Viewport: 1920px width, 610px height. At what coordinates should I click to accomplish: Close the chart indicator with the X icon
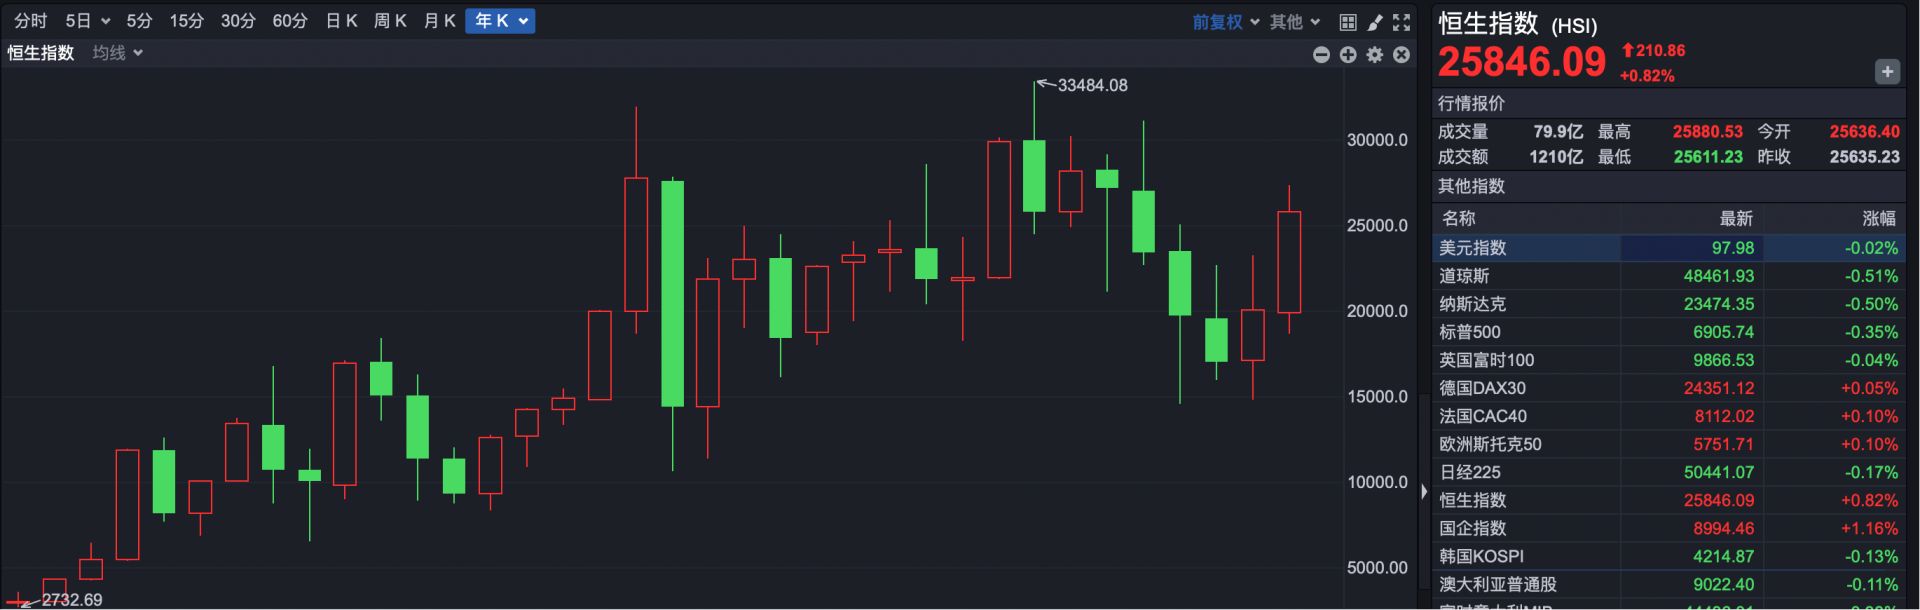coord(1402,55)
